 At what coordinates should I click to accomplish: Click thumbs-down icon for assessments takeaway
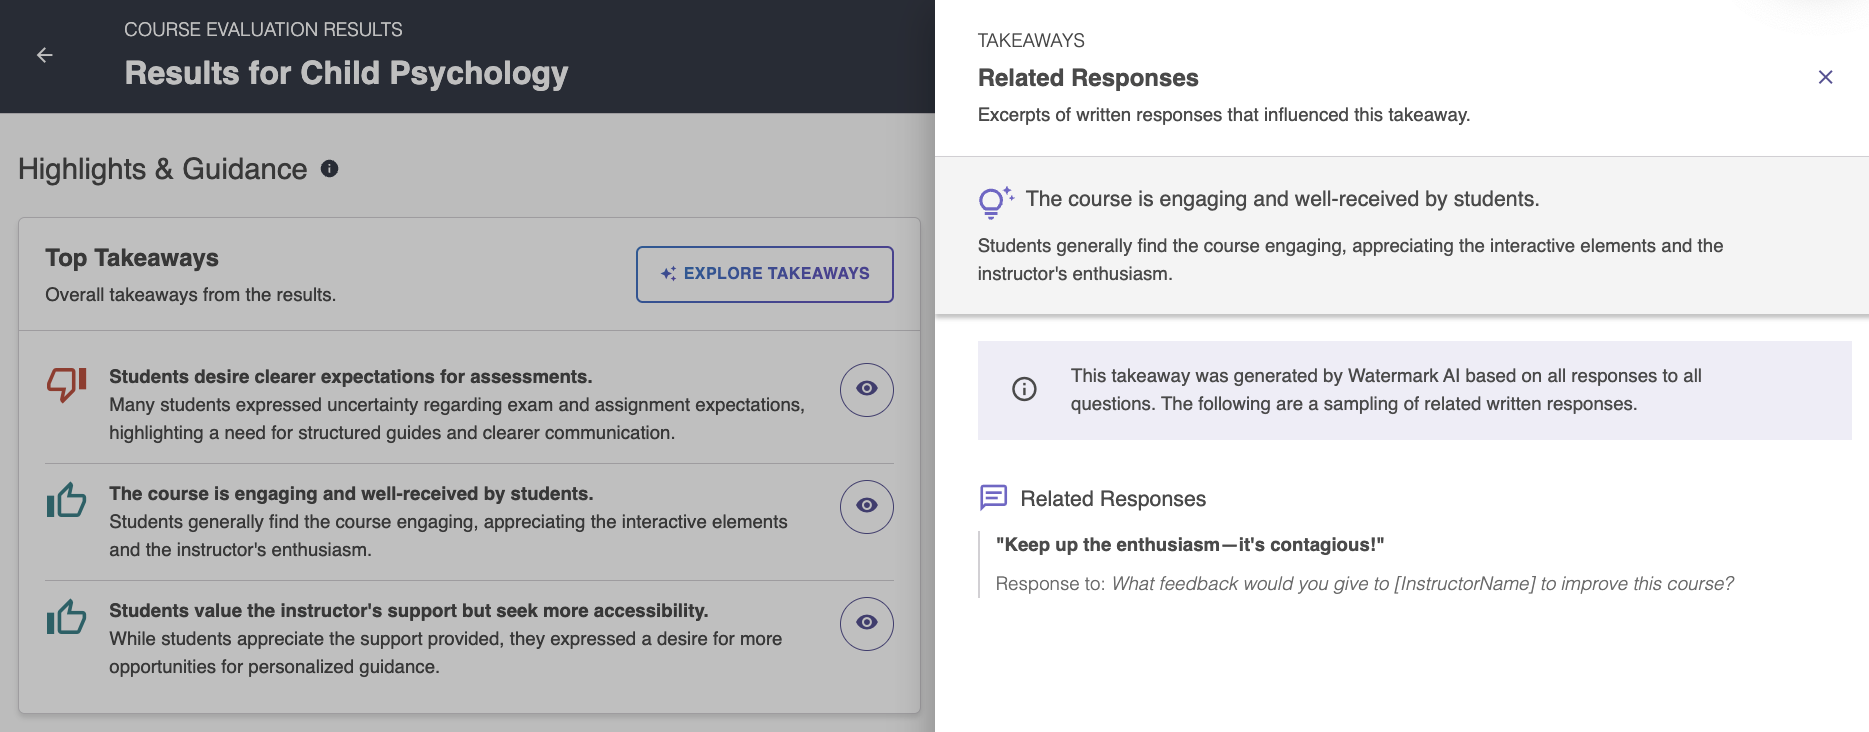coord(67,383)
